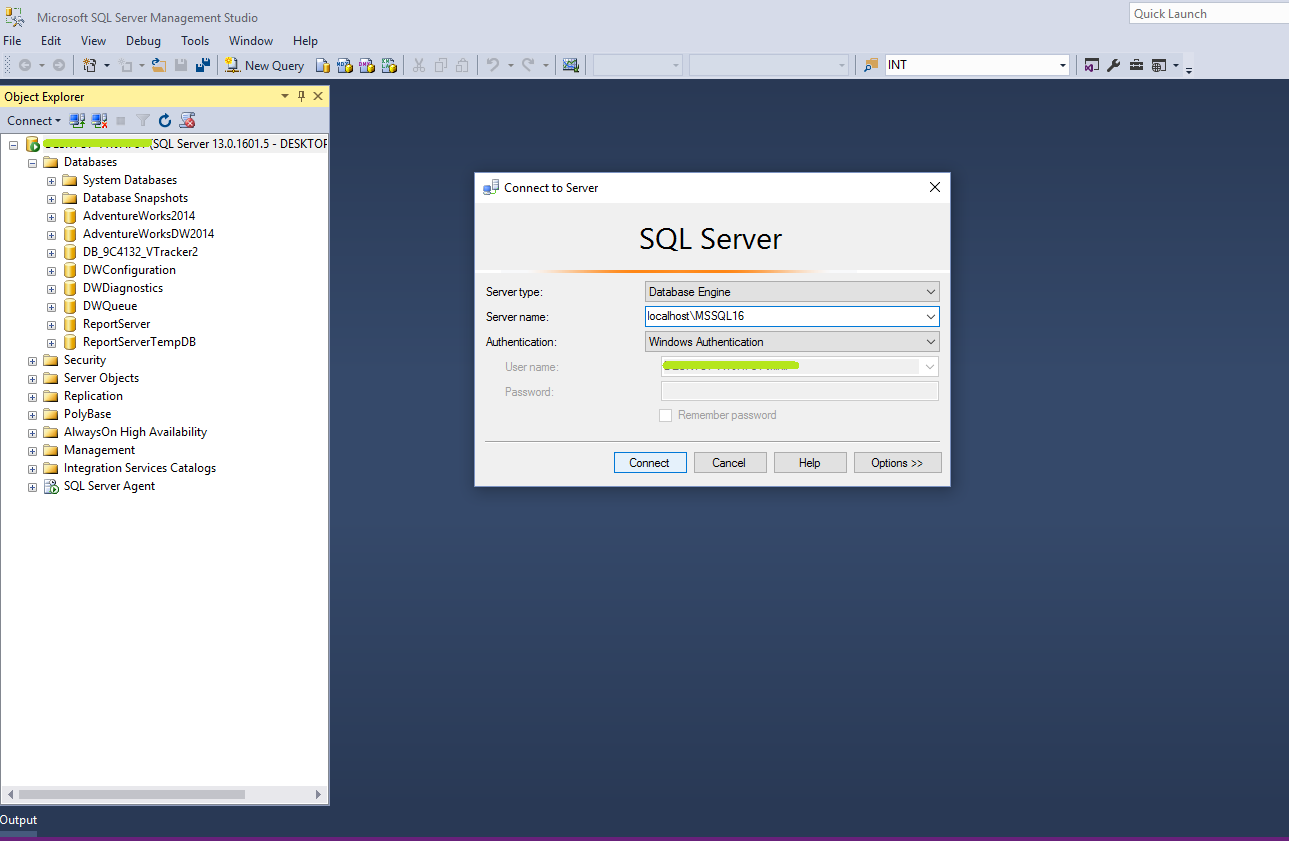The width and height of the screenshot is (1289, 841).
Task: Select the ReportServerTempDB database
Action: tap(139, 342)
